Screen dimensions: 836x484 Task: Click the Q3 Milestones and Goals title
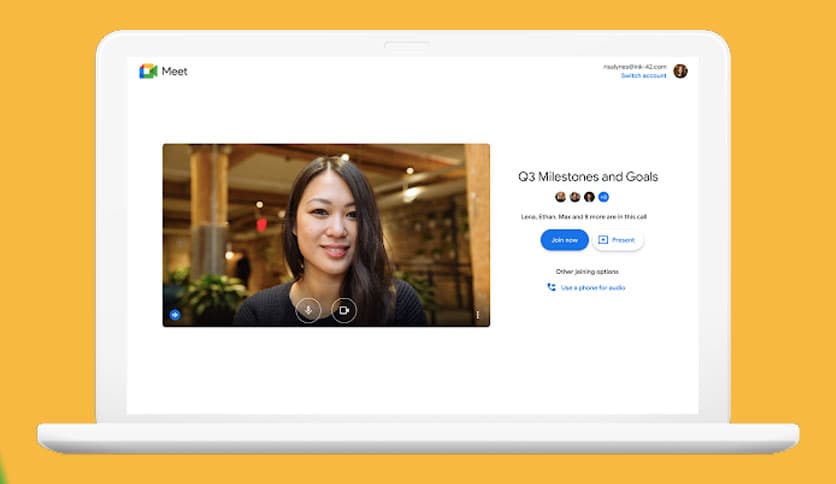[x=588, y=176]
